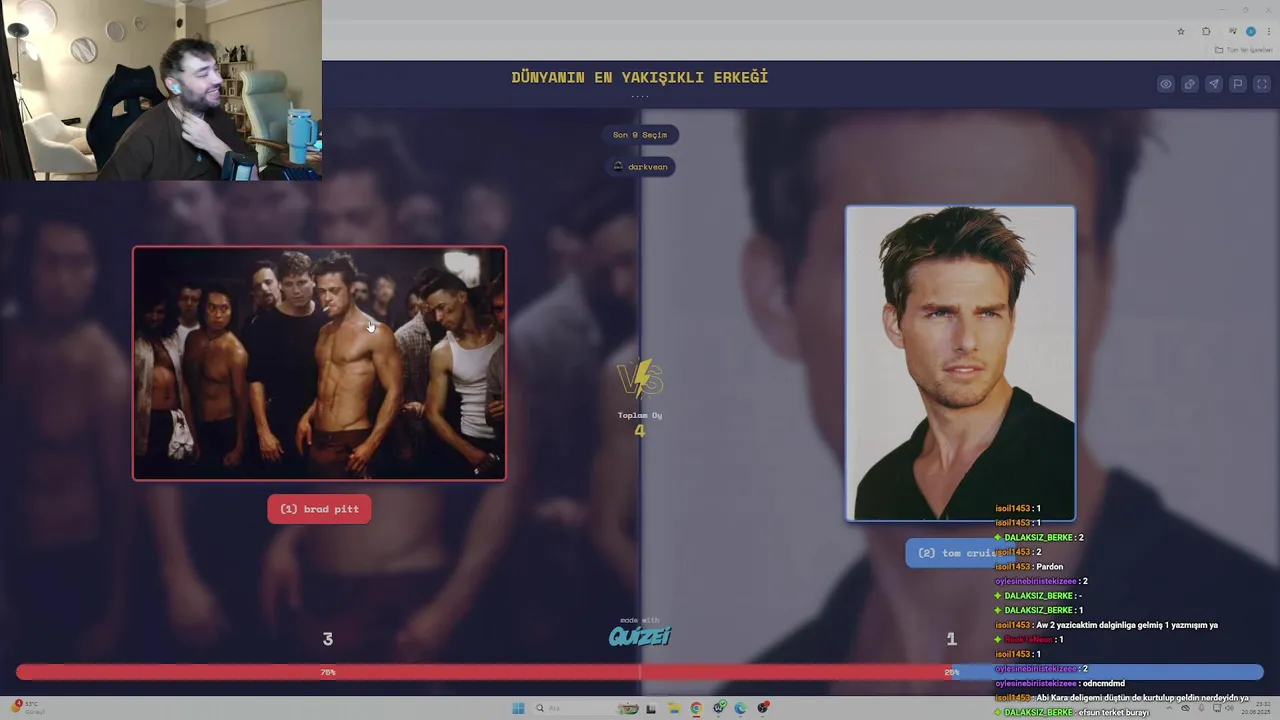Open the darkvean creator tag
The image size is (1280, 720).
[640, 167]
